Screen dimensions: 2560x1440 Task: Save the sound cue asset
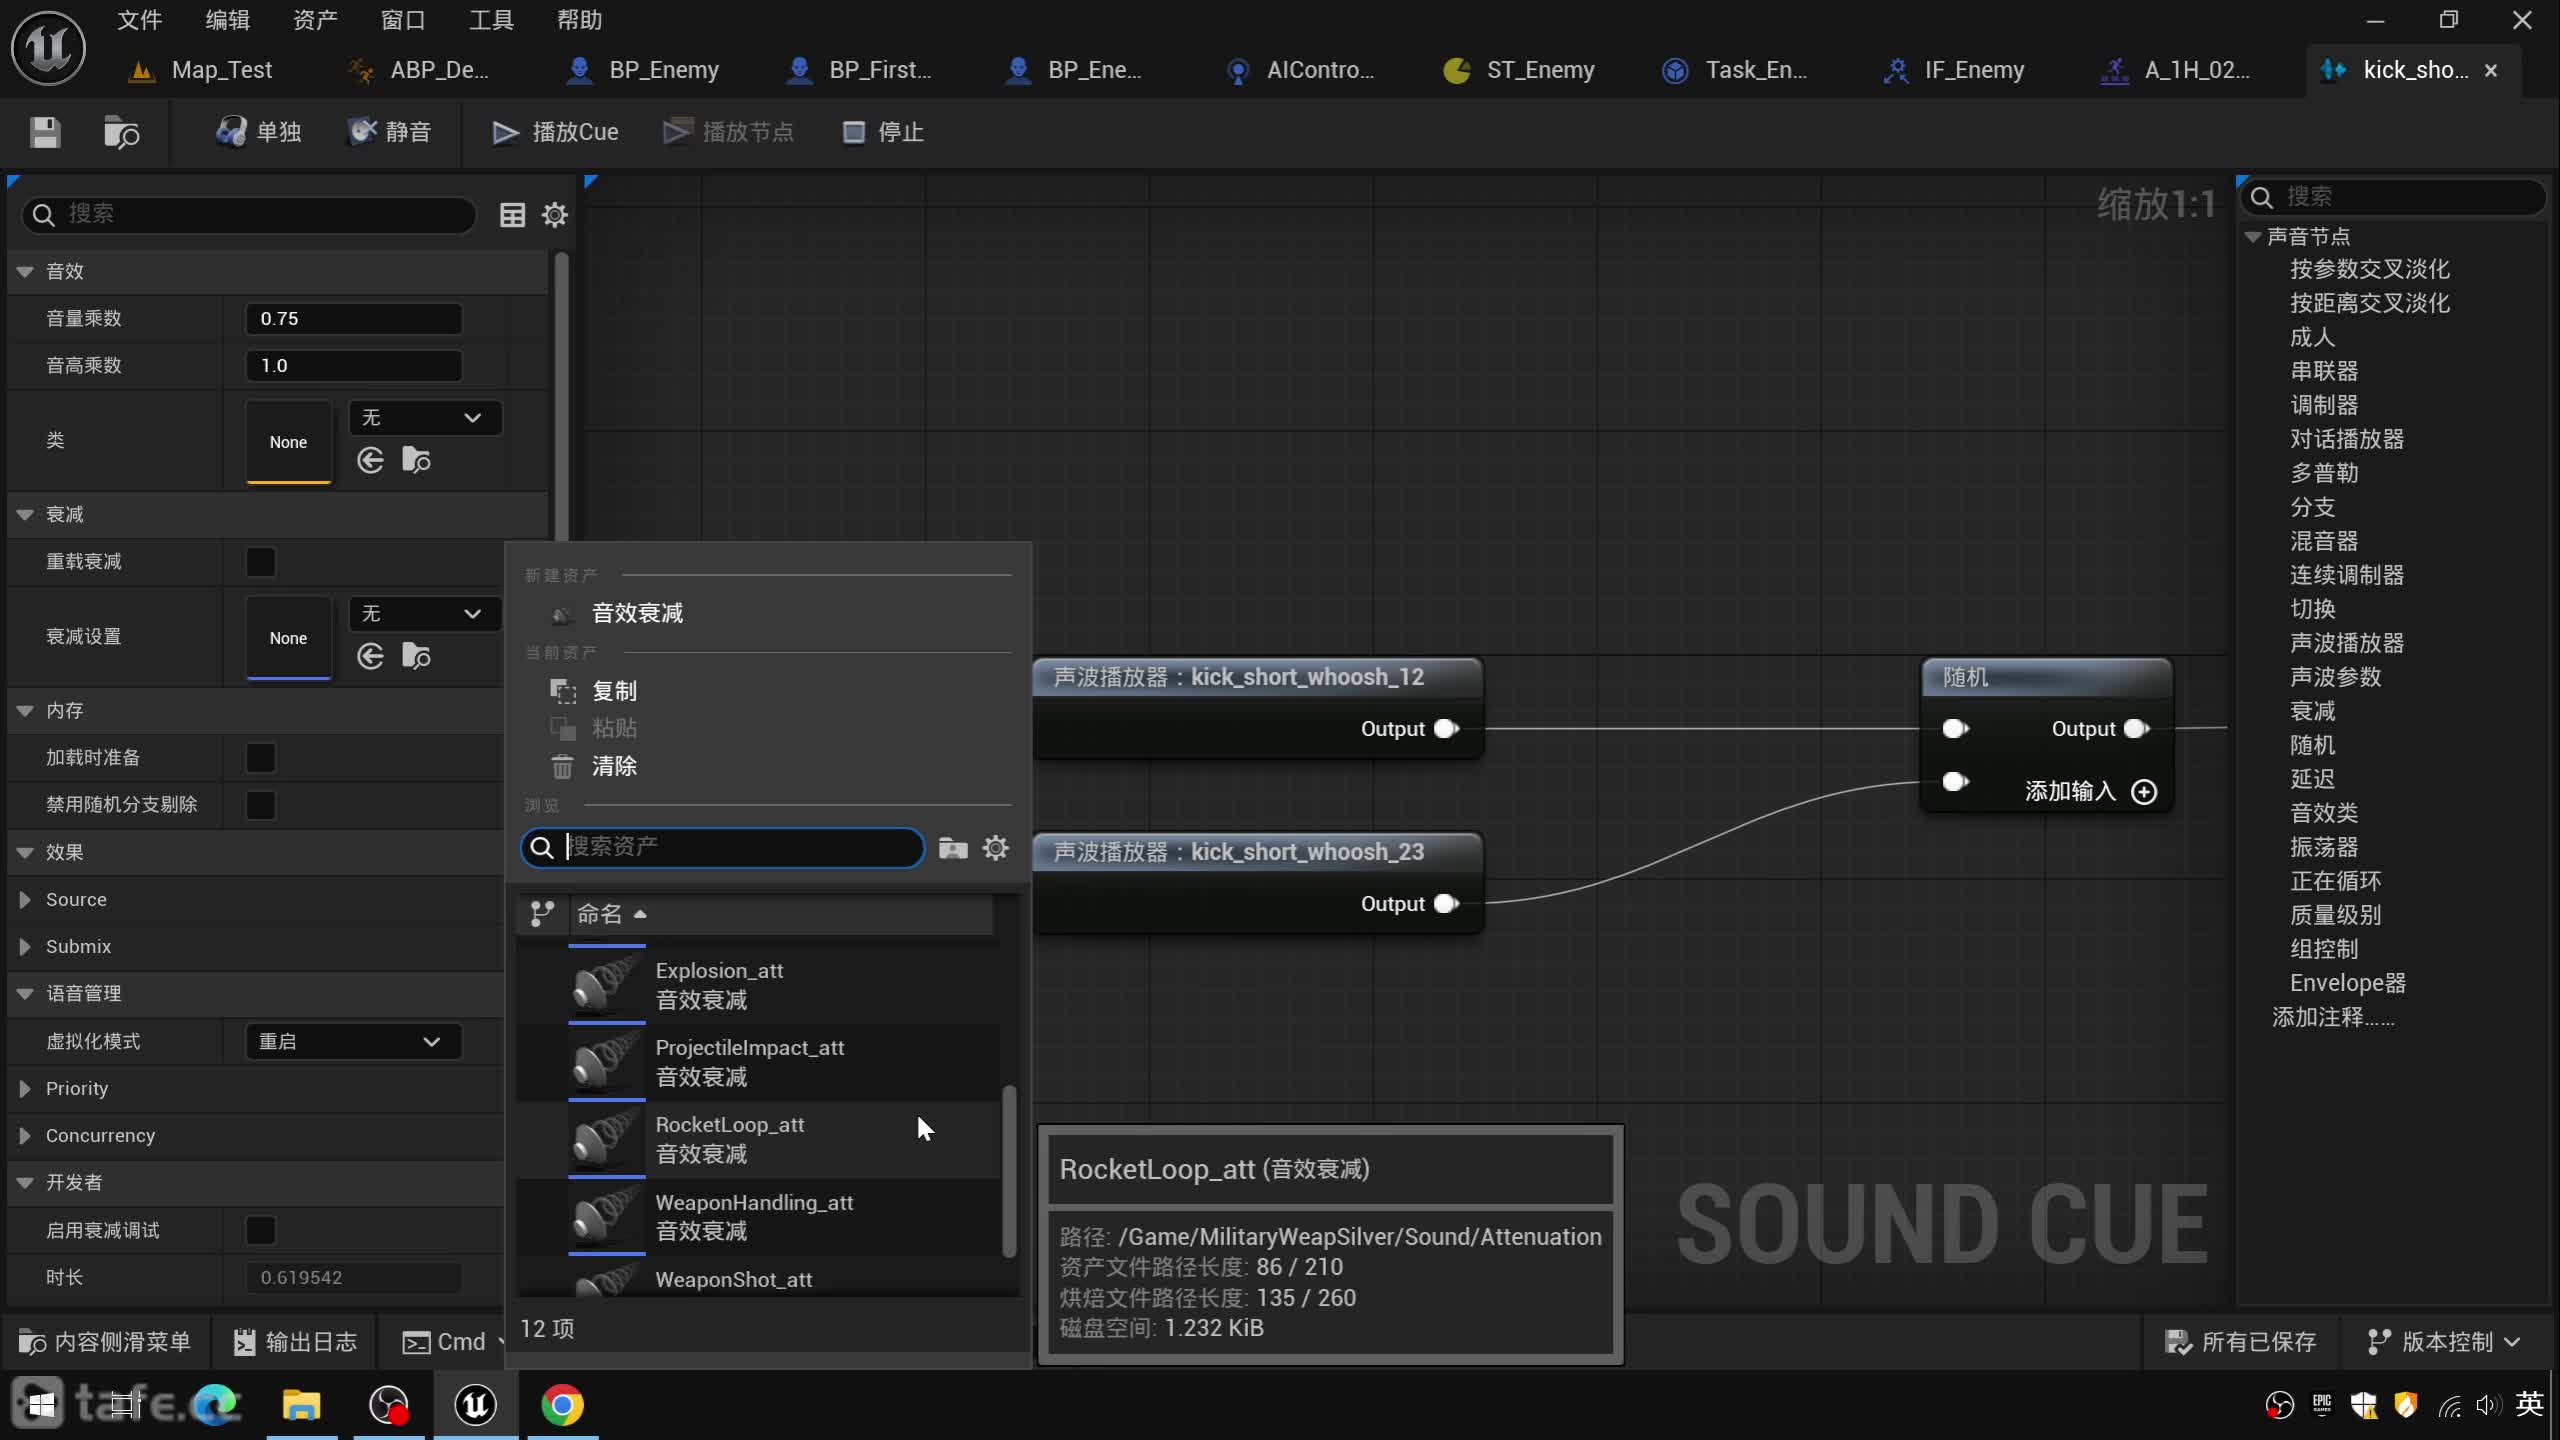[45, 132]
